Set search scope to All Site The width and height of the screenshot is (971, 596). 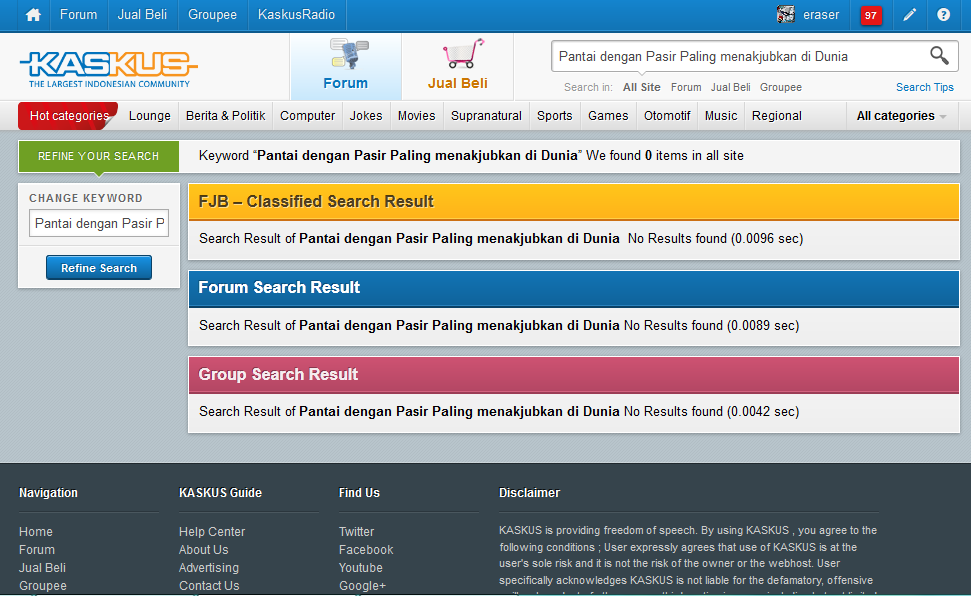click(x=642, y=87)
